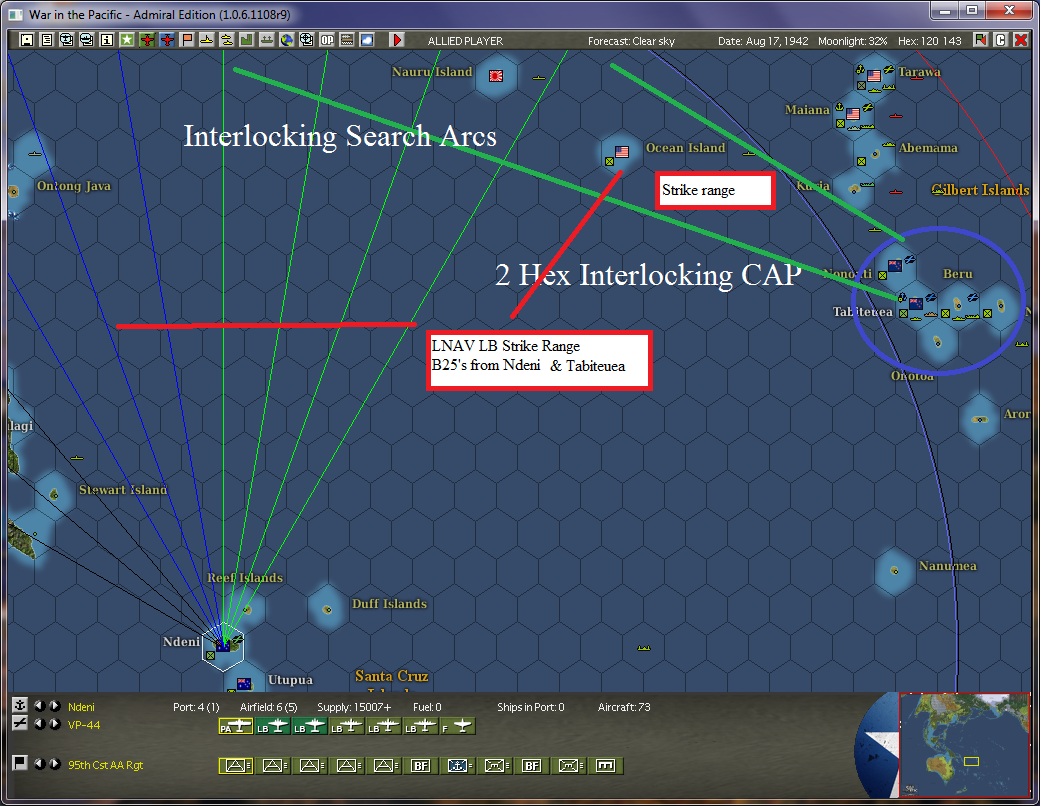Image resolution: width=1043 pixels, height=807 pixels.
Task: Click the crosshair target toolbar icon
Action: pyautogui.click(x=307, y=40)
